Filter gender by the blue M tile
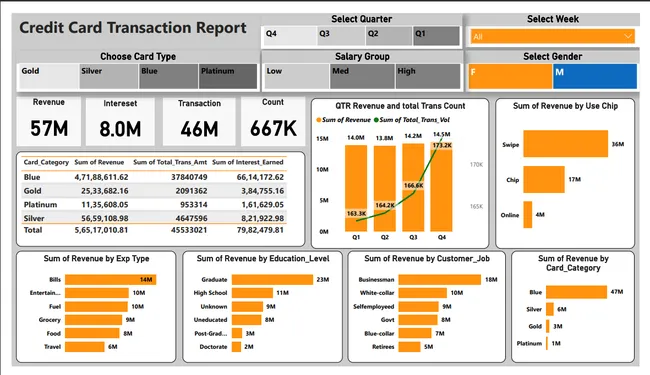Screen dimensions: 650x375 [595, 76]
